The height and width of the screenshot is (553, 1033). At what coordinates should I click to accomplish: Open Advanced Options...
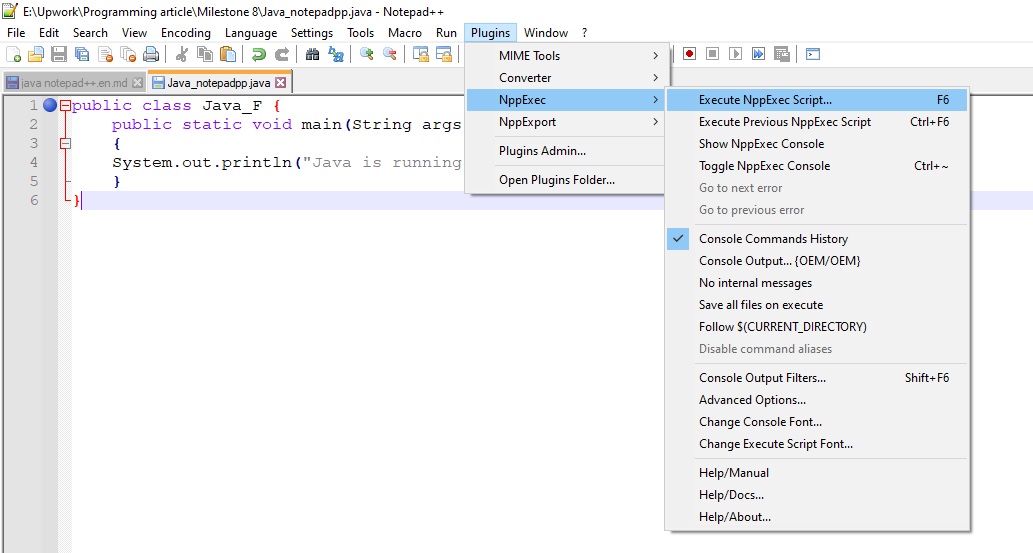817,400
